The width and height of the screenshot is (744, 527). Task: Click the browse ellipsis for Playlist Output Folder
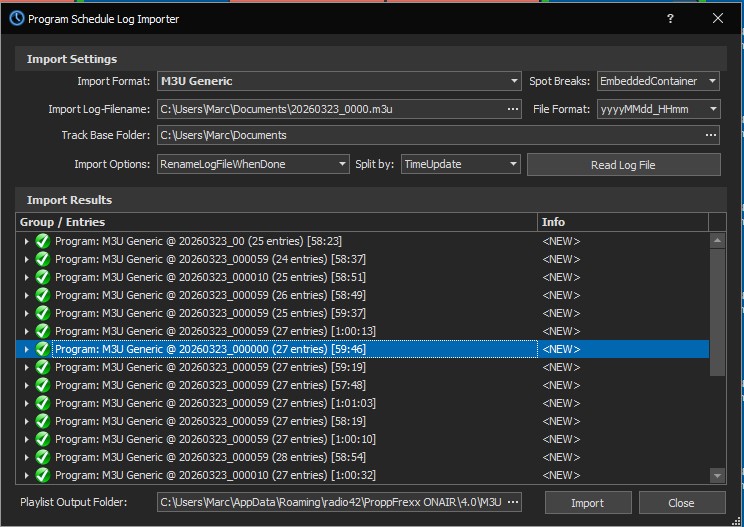click(513, 502)
